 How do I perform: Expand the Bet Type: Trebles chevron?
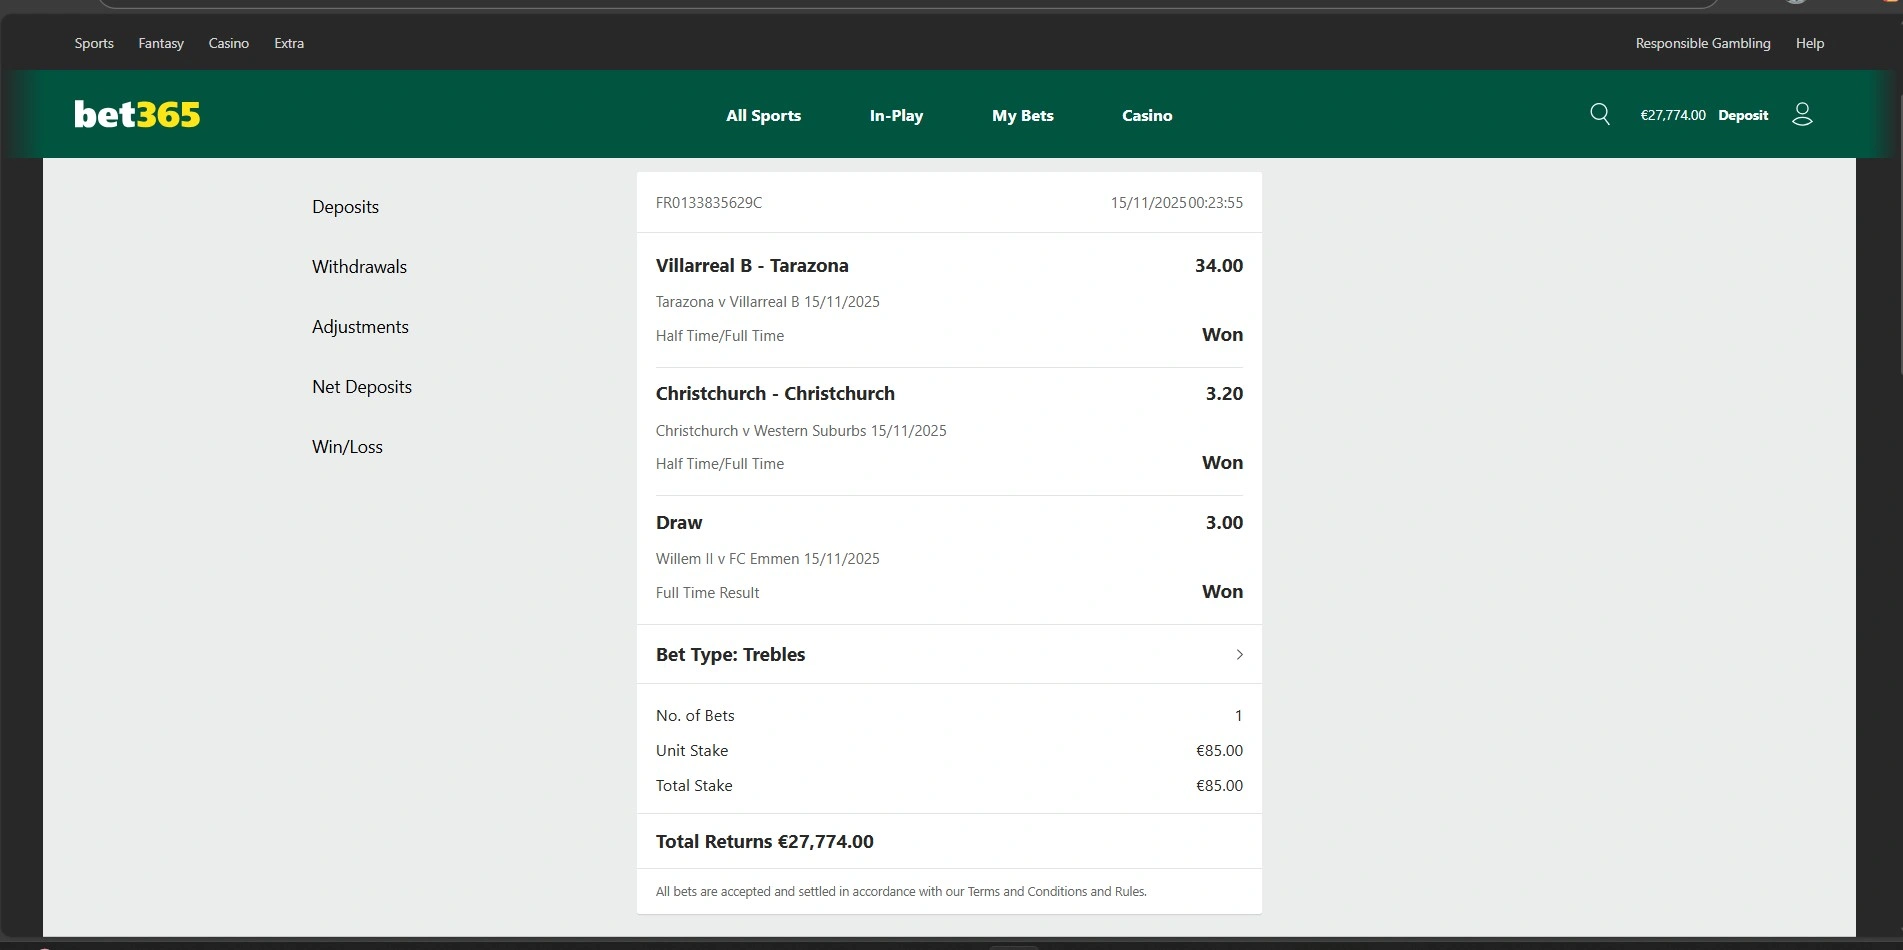pos(1239,655)
